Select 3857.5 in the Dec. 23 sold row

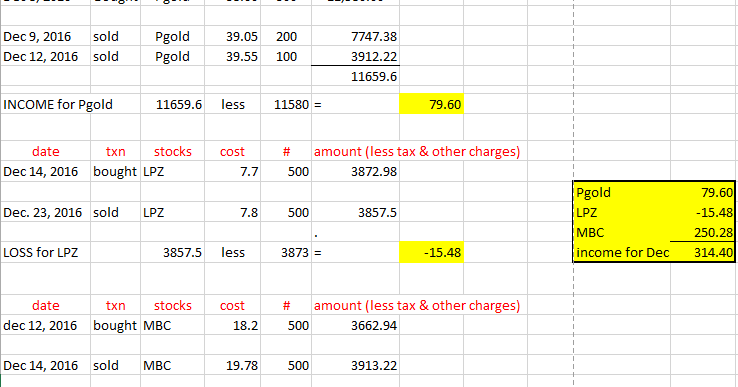(355, 212)
